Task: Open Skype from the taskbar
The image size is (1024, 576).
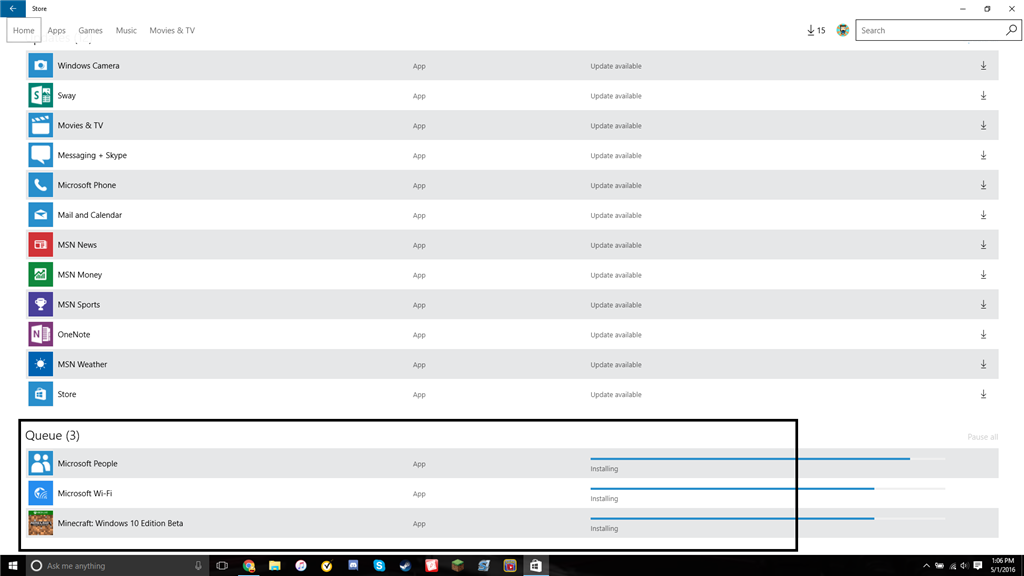Action: [379, 566]
